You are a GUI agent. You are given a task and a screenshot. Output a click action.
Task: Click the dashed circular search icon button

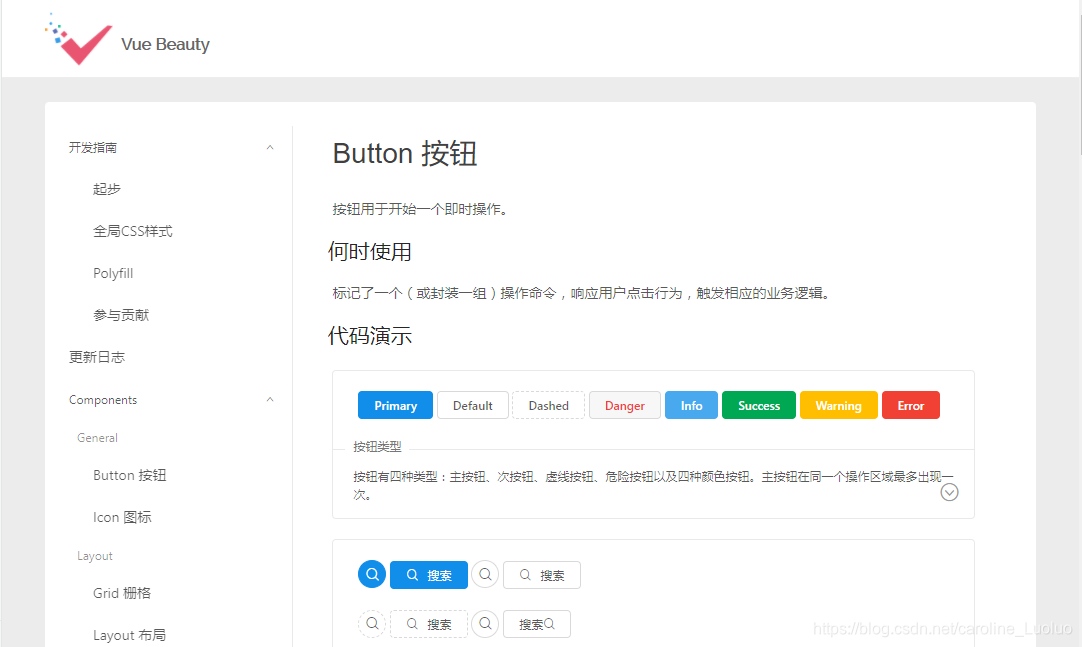click(x=371, y=623)
